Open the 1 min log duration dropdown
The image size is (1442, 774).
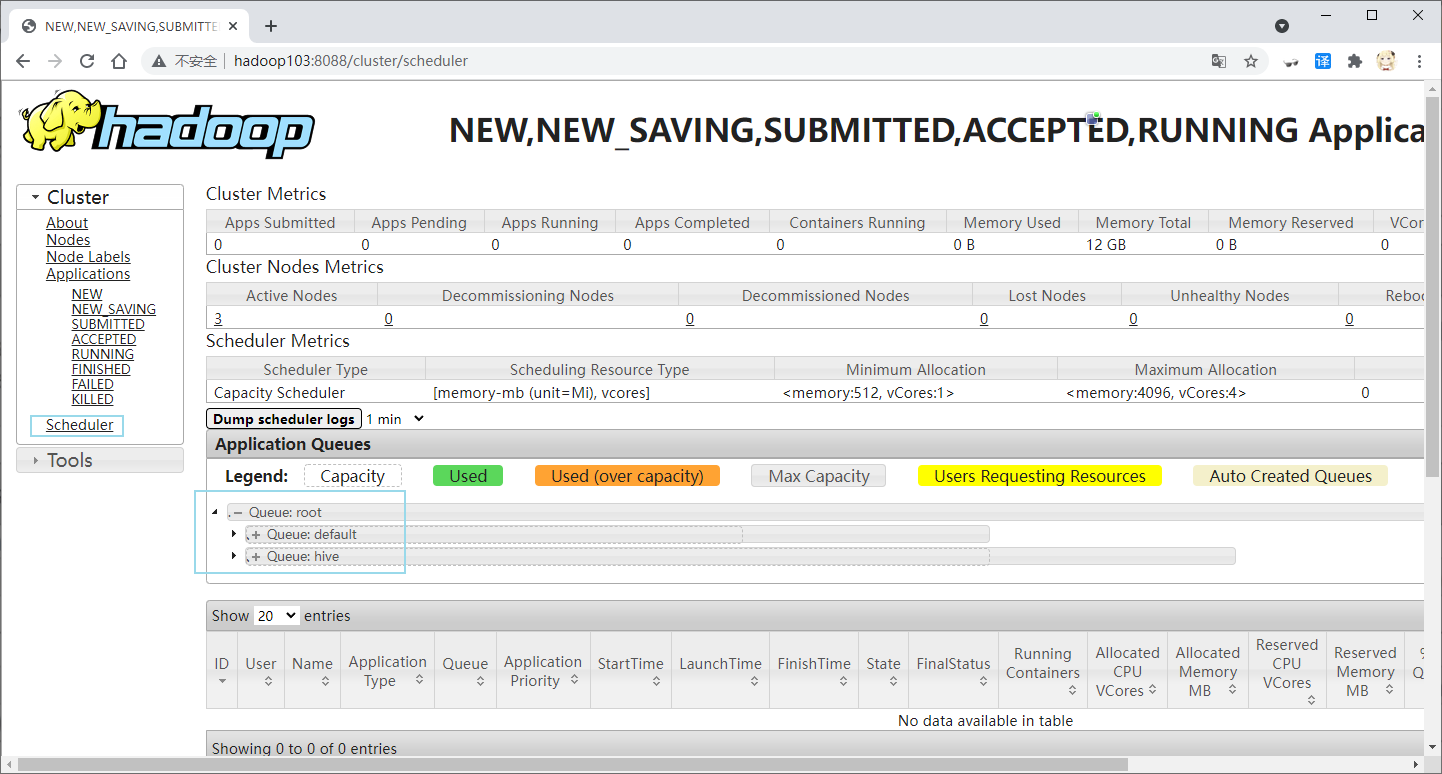[x=396, y=419]
